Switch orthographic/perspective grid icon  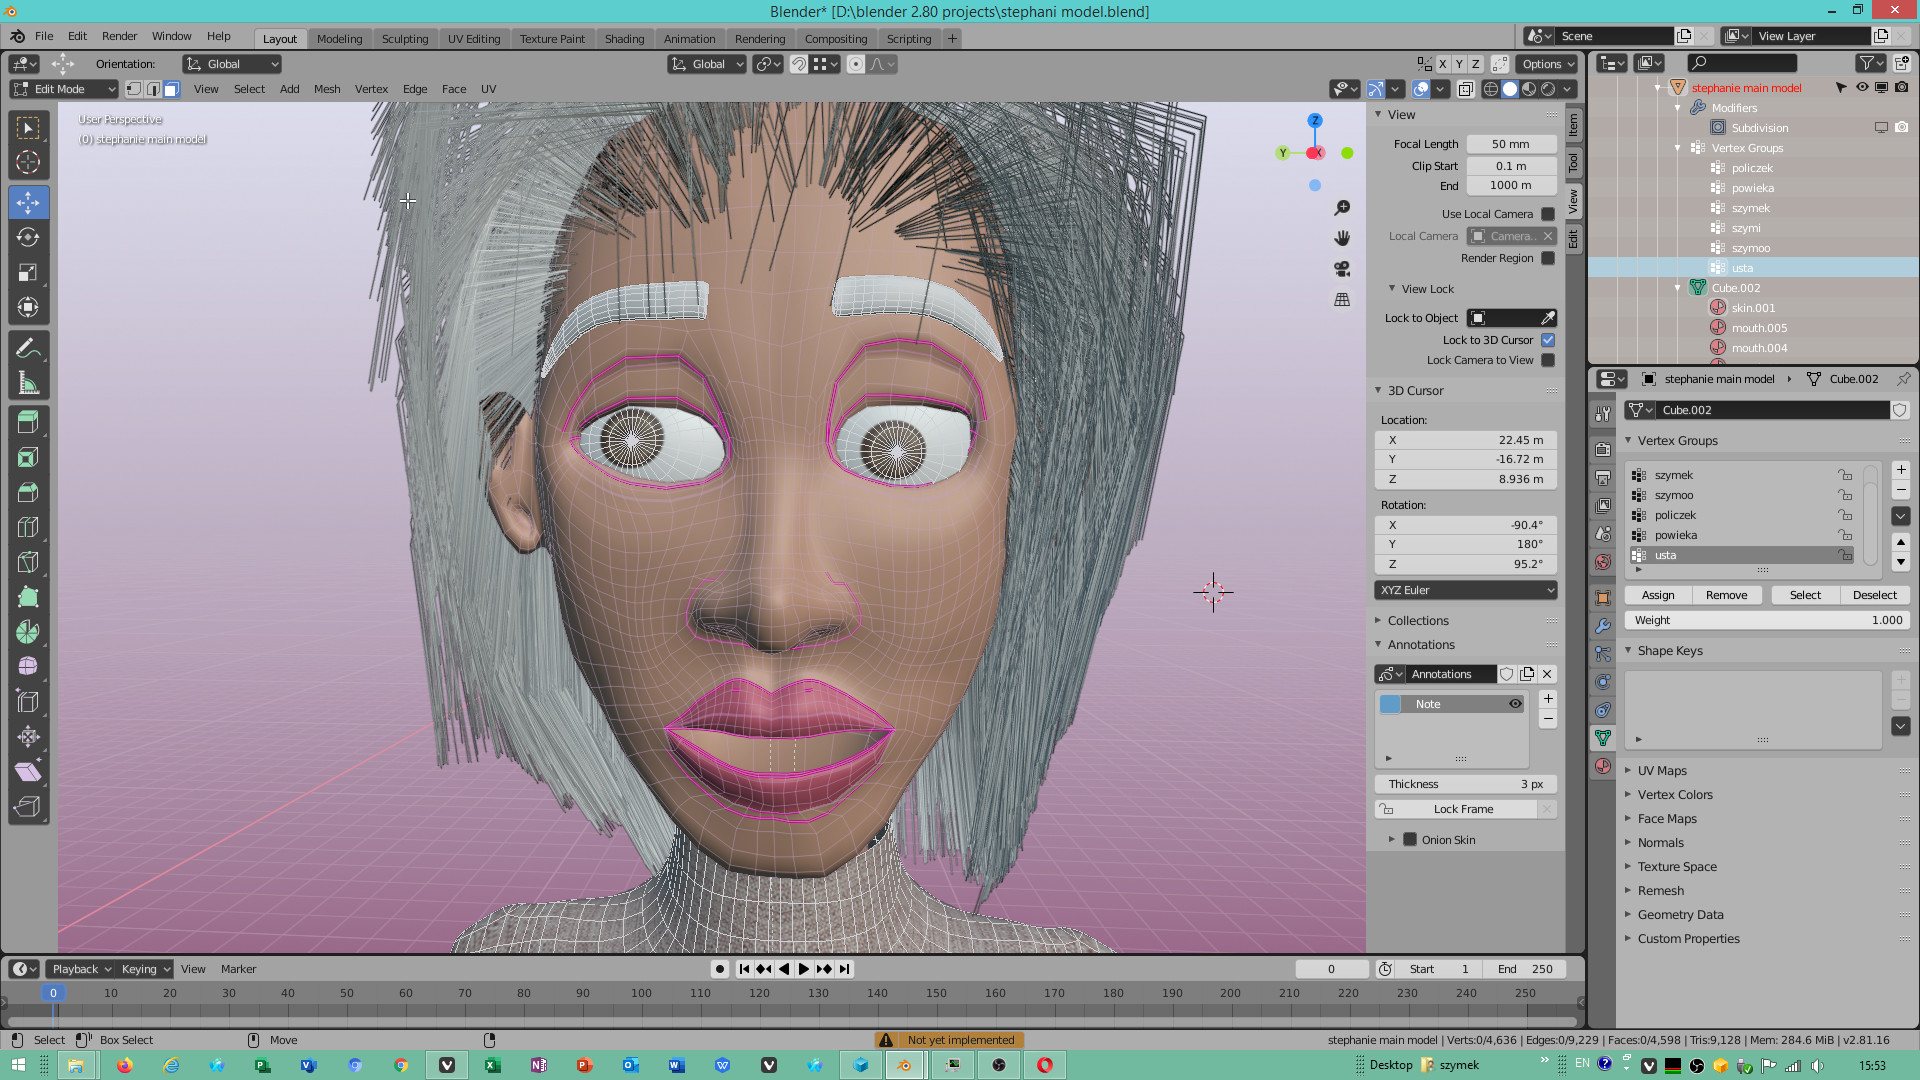pyautogui.click(x=1342, y=300)
